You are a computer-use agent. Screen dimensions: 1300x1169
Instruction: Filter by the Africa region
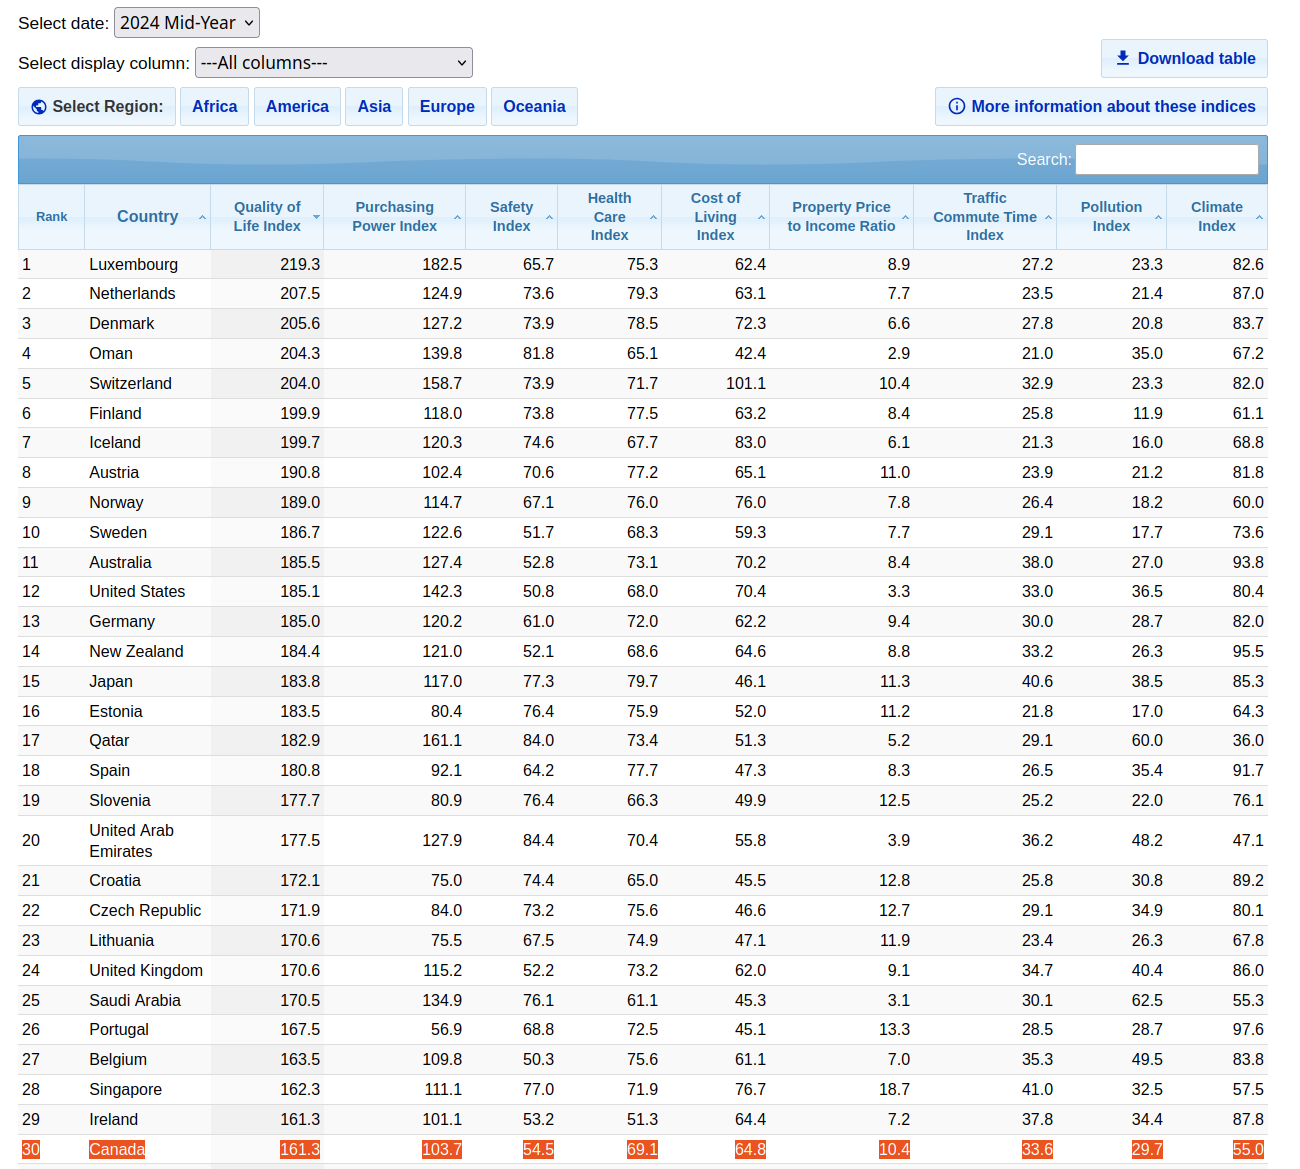click(x=215, y=107)
